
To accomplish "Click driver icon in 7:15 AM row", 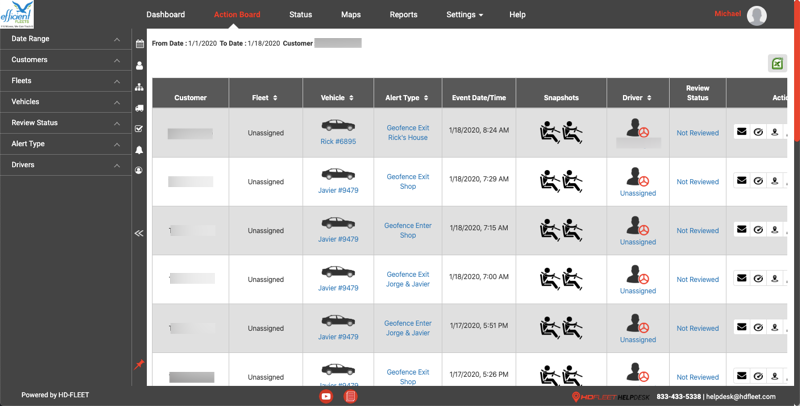I will pyautogui.click(x=638, y=225).
